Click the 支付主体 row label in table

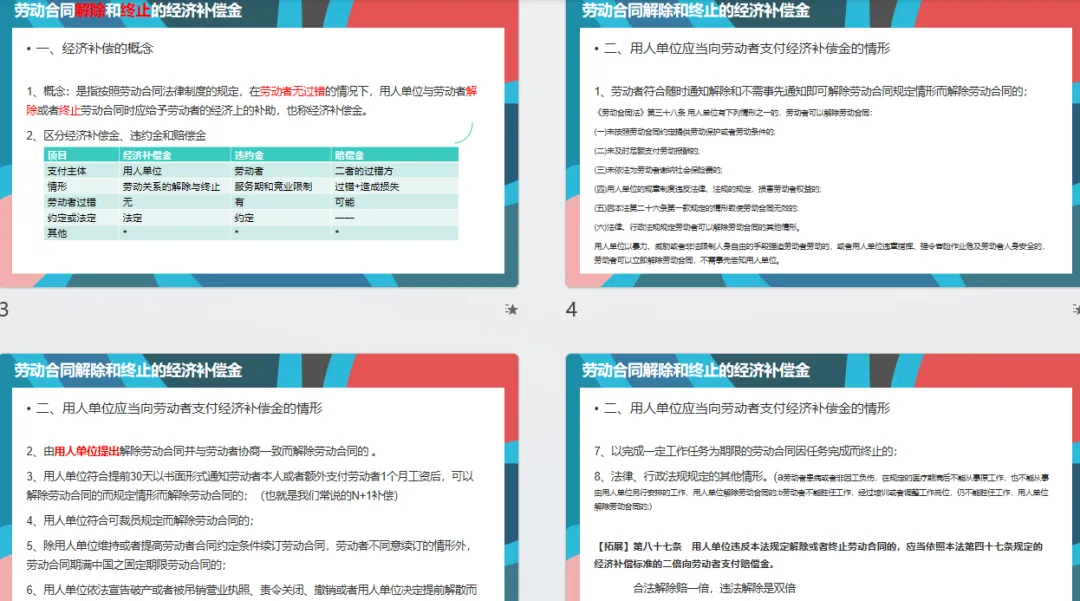81,171
